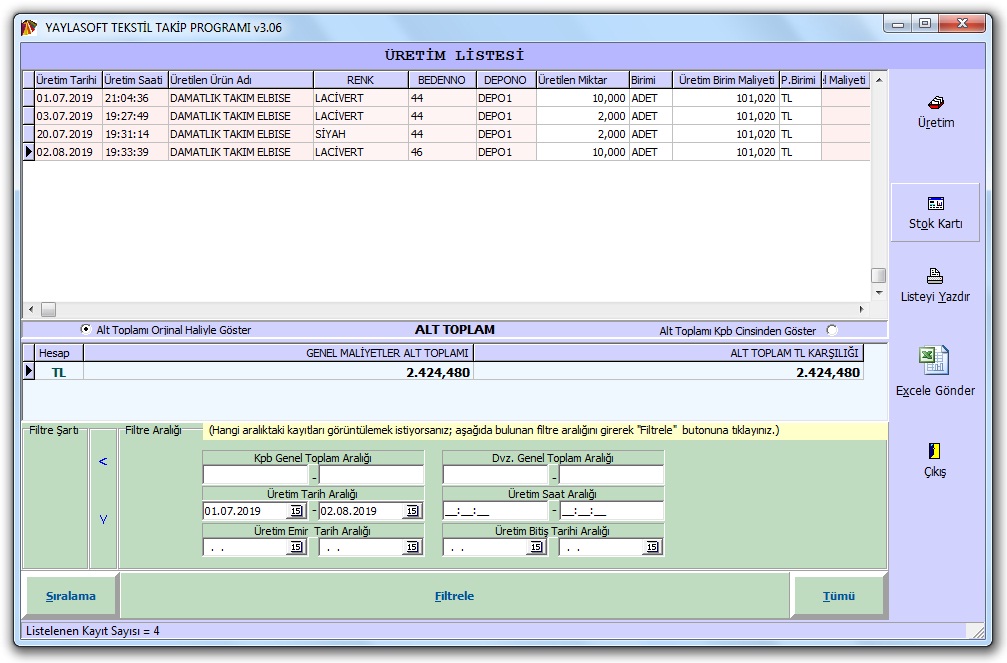Click the Sıralama button
Image resolution: width=1007 pixels, height=663 pixels.
coord(71,596)
